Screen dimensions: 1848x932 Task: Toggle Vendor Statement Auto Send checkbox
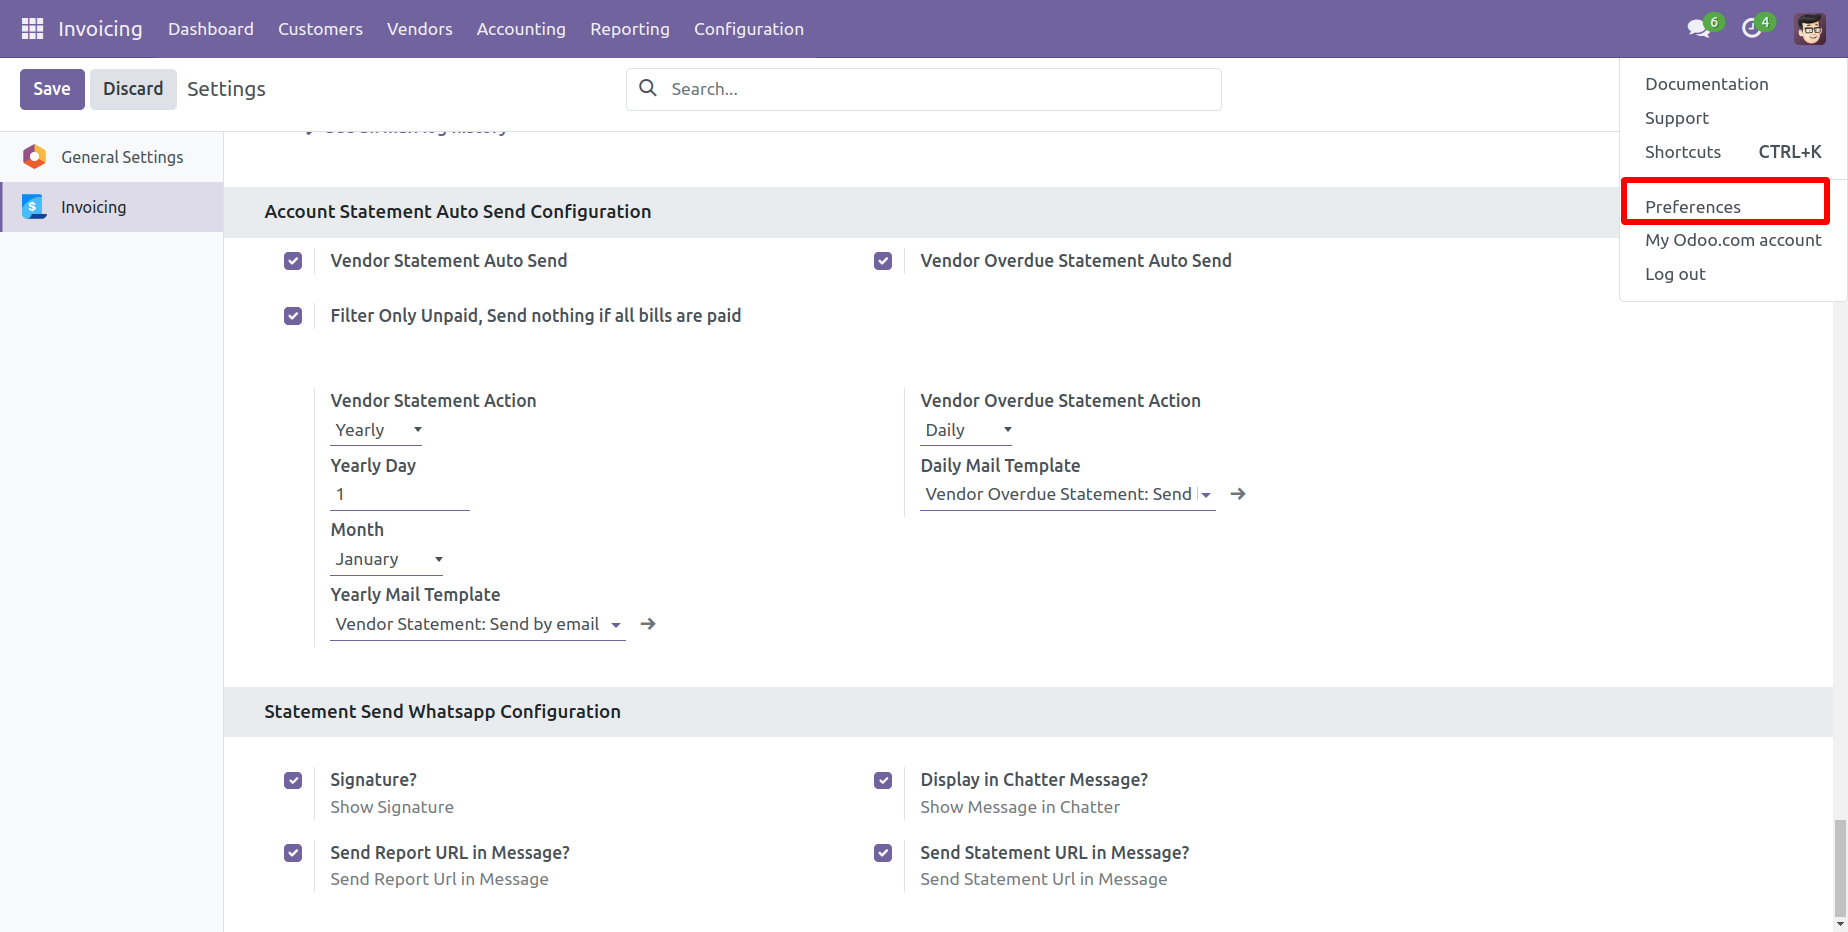pos(293,261)
